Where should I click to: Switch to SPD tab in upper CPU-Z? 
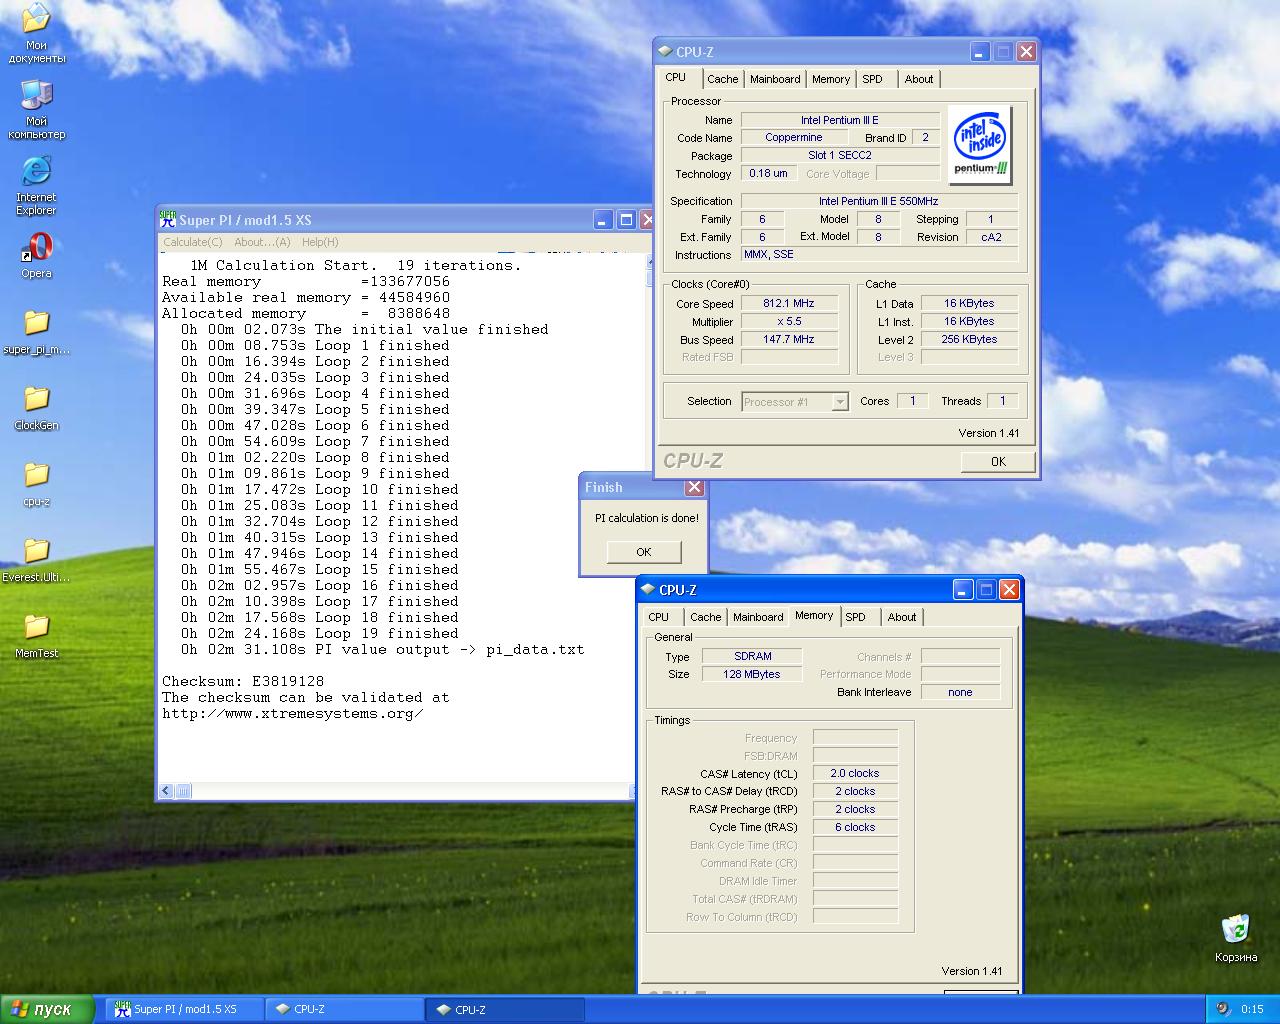tap(872, 79)
